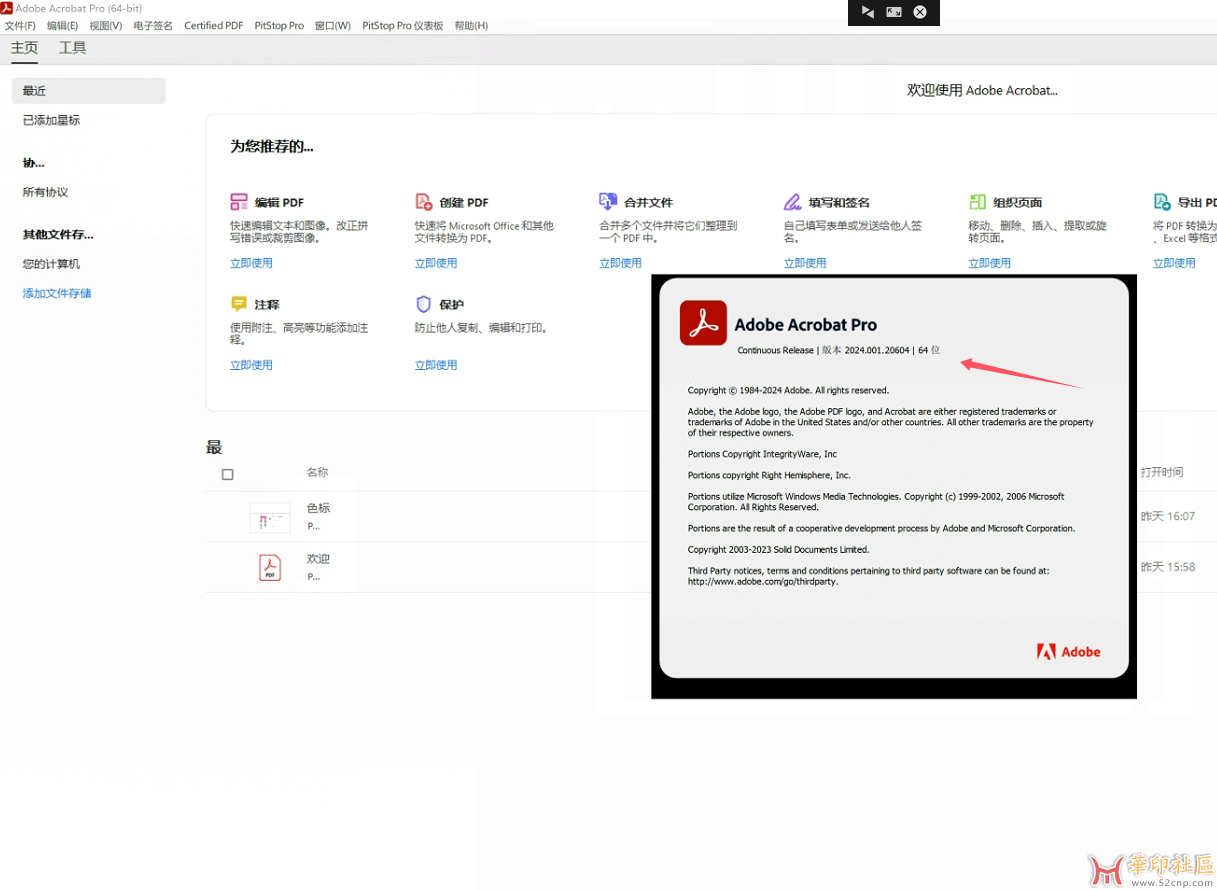
Task: Click the 昨天 15:58 open time
Action: [x=1168, y=567]
